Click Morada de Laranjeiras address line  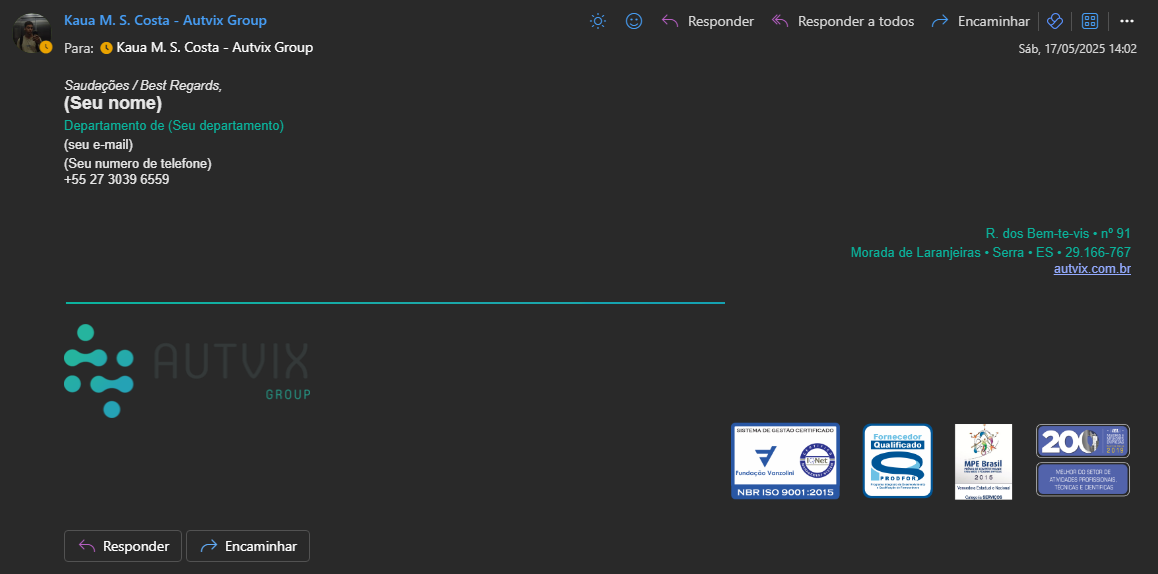coord(991,253)
